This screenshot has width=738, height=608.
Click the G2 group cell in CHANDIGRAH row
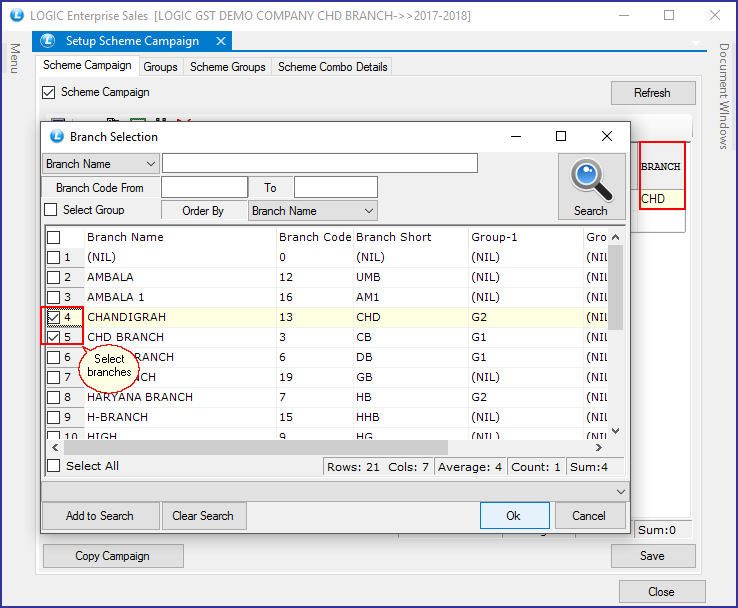[526, 317]
